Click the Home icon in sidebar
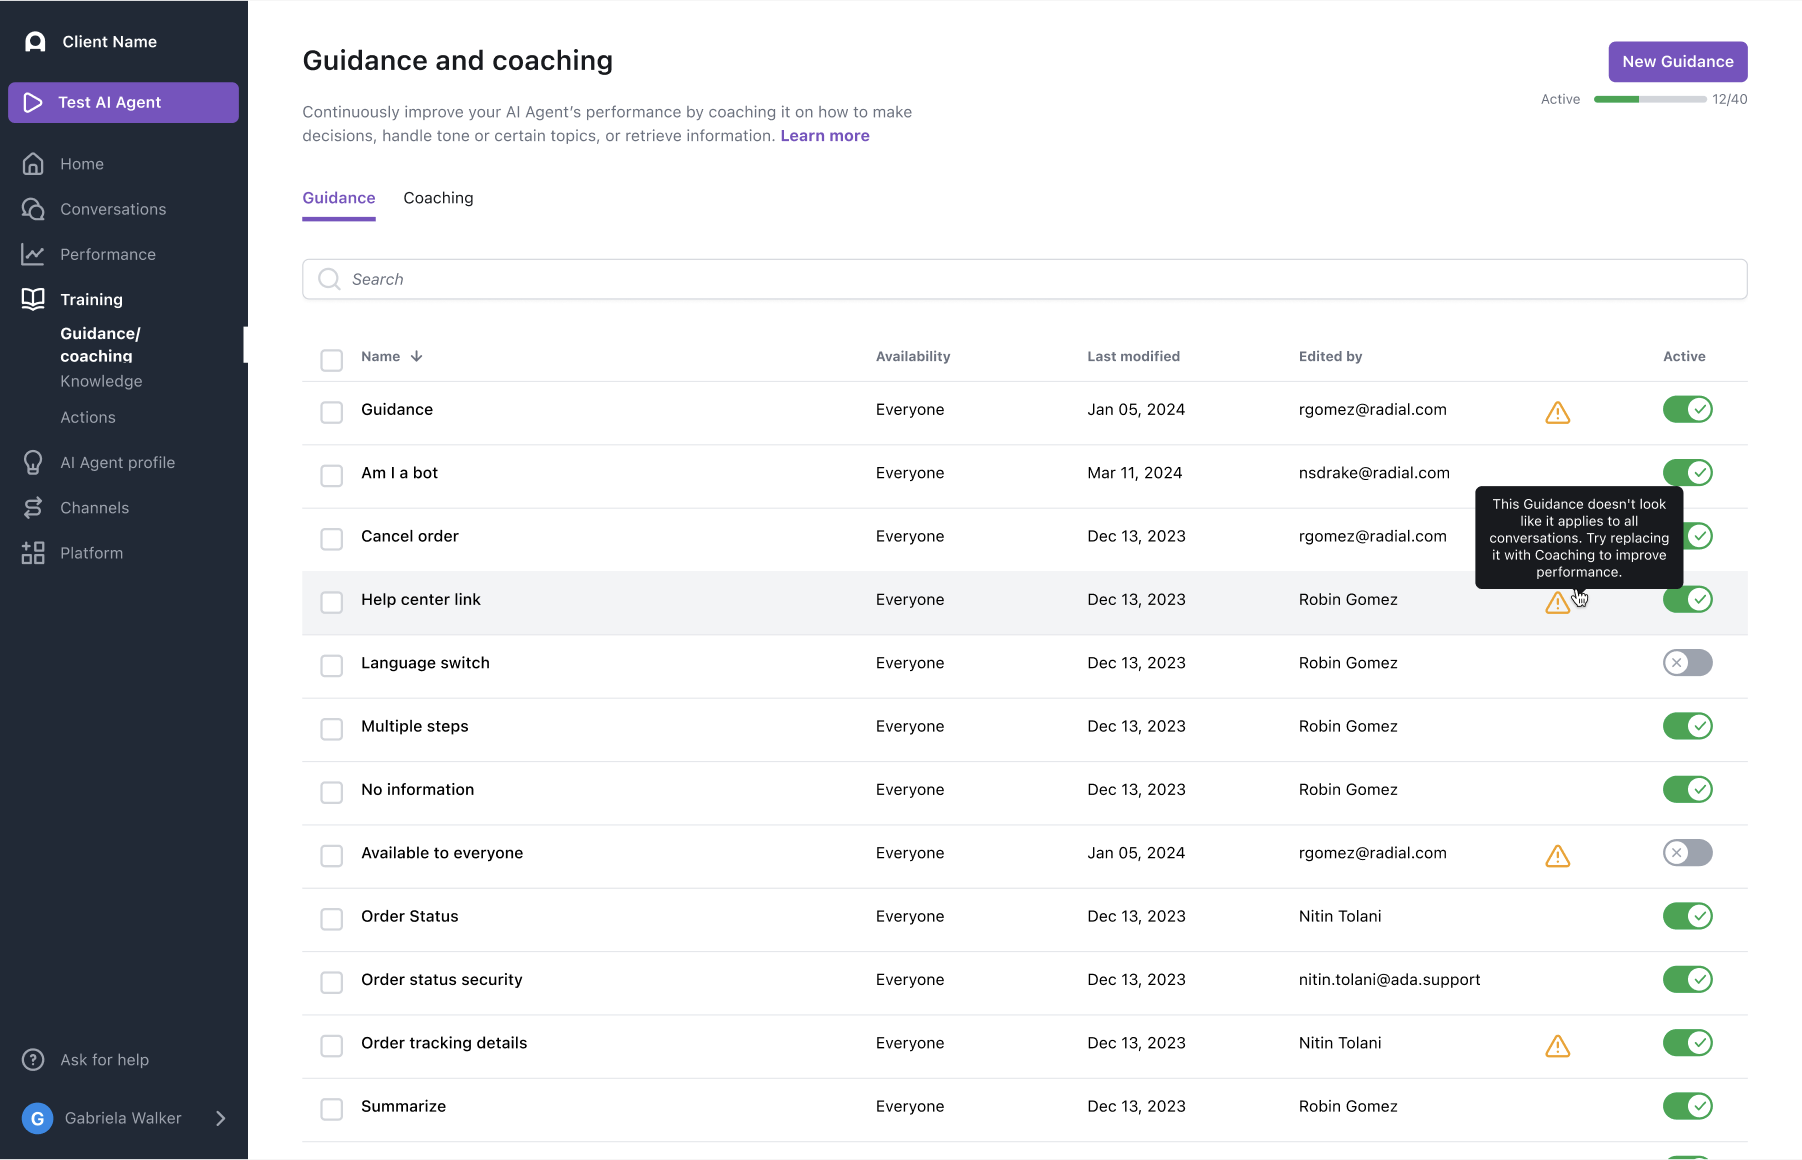Screen dimensions: 1802x1160 click(x=33, y=164)
